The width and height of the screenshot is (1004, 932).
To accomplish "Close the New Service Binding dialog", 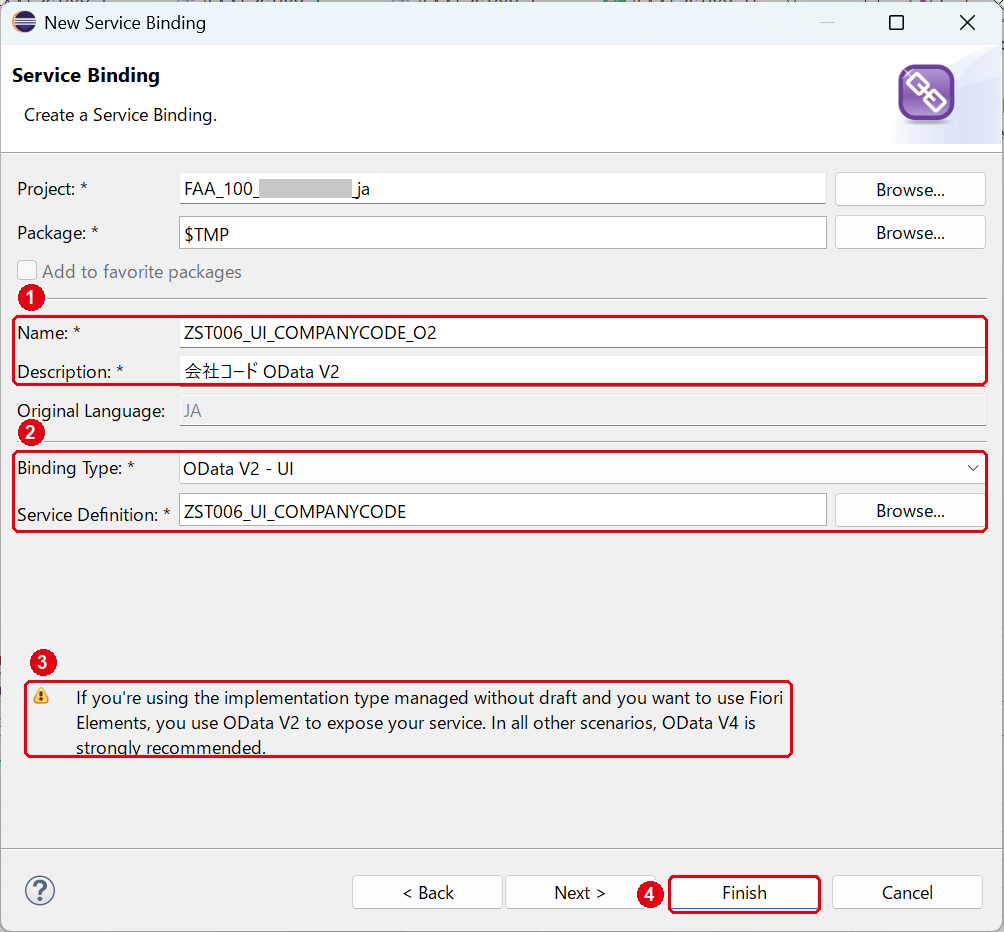I will point(968,23).
